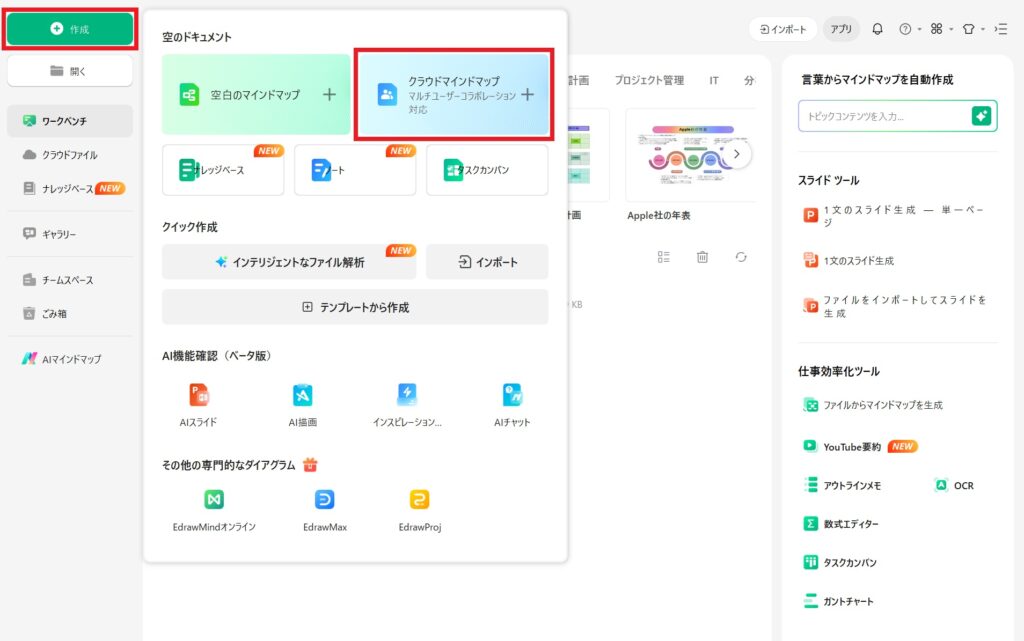The width and height of the screenshot is (1024, 641).
Task: Click the refresh icon in file list
Action: (x=741, y=257)
